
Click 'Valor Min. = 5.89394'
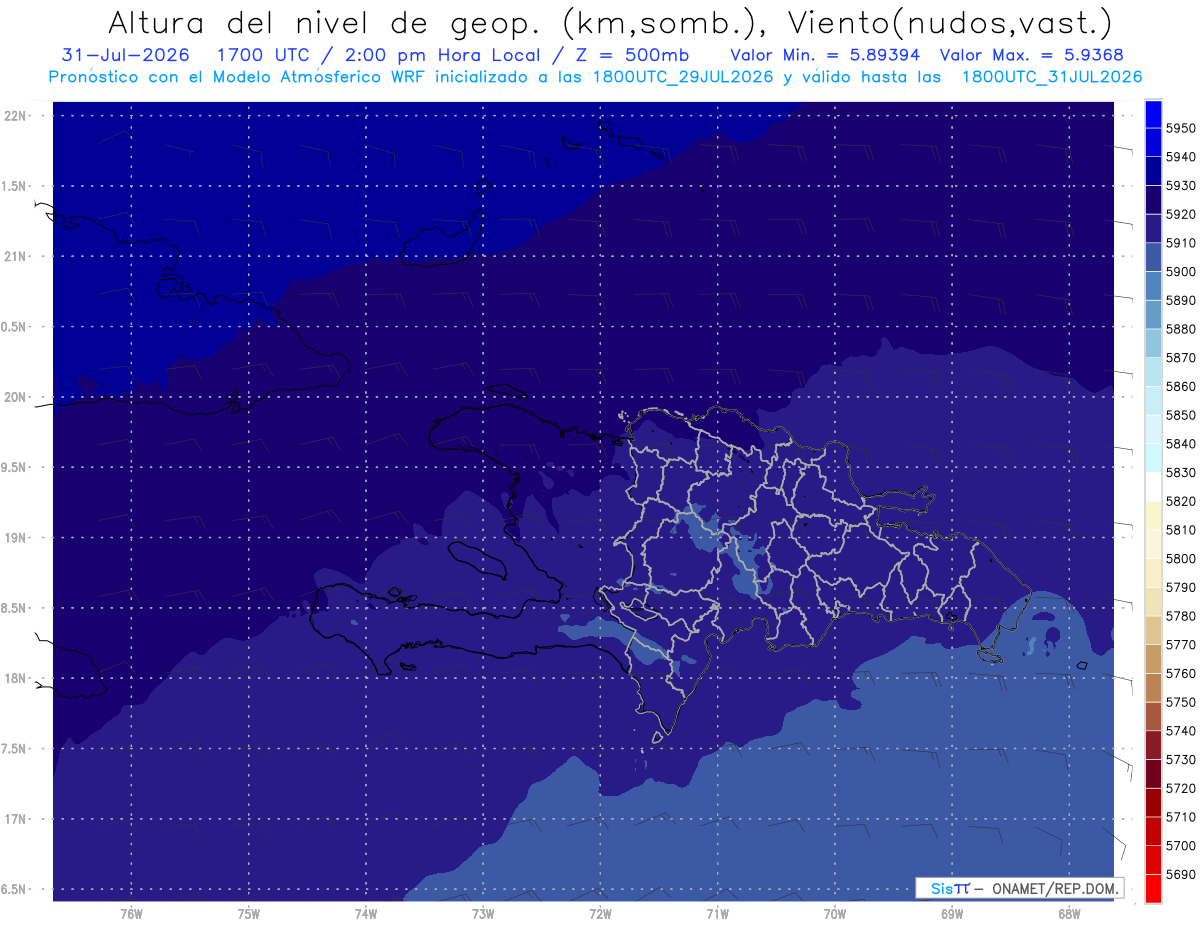(x=825, y=55)
